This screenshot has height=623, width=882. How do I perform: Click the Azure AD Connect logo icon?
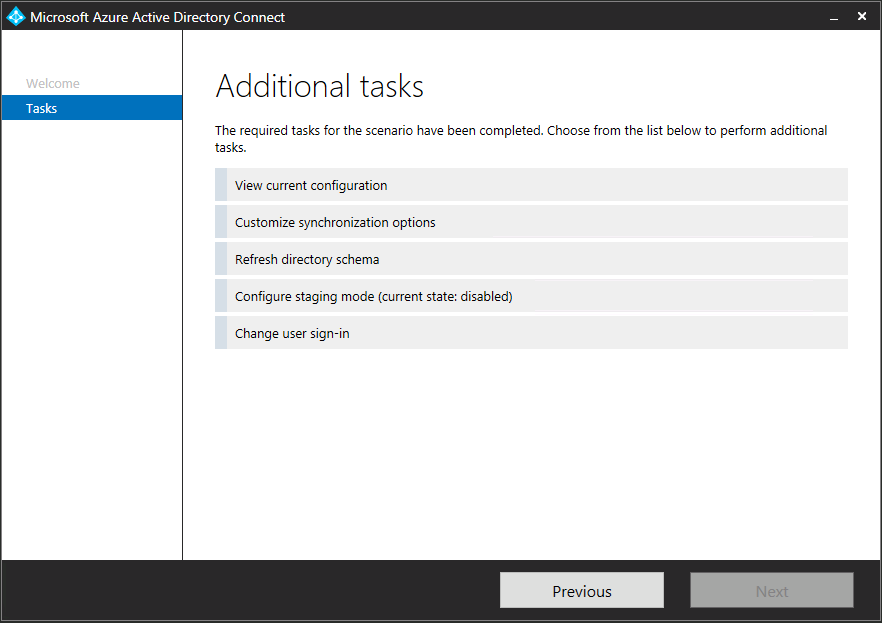(x=16, y=16)
